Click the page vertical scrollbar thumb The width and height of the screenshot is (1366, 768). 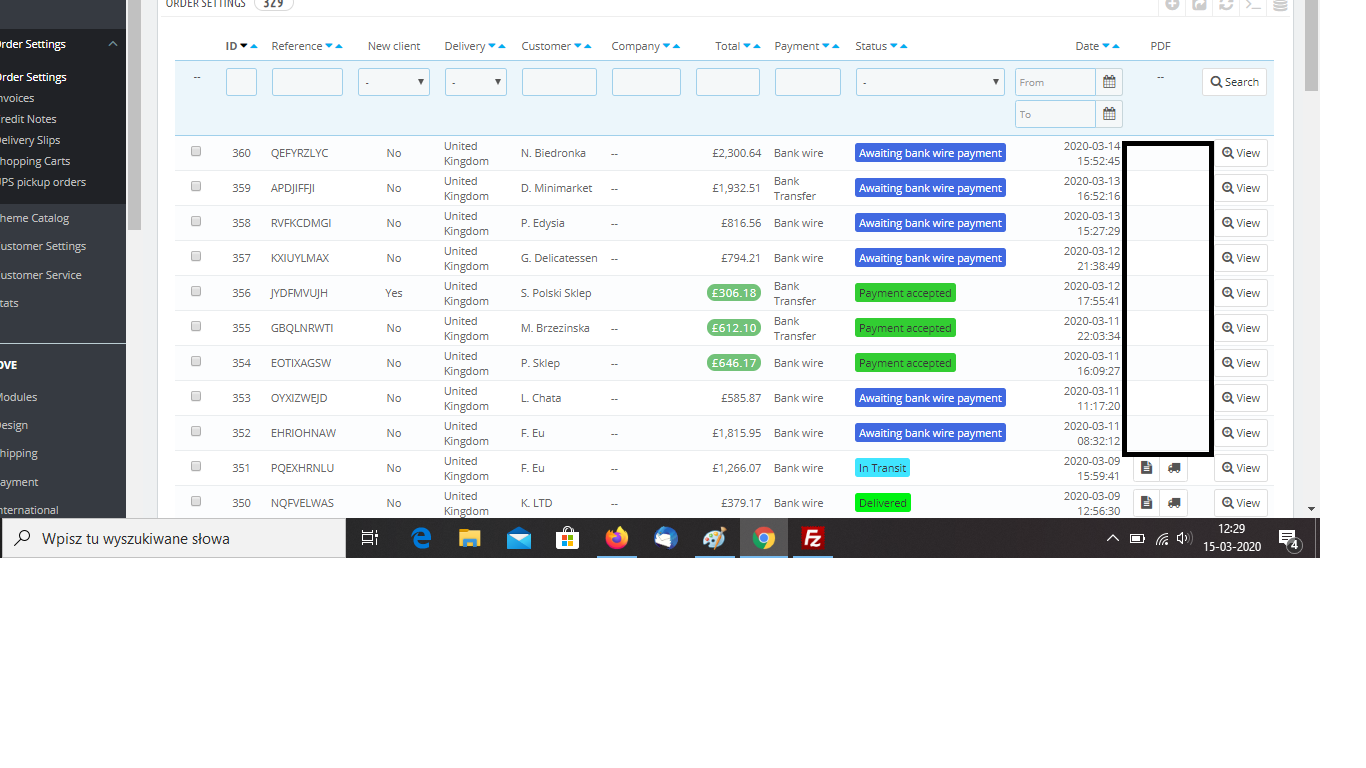pos(1312,45)
